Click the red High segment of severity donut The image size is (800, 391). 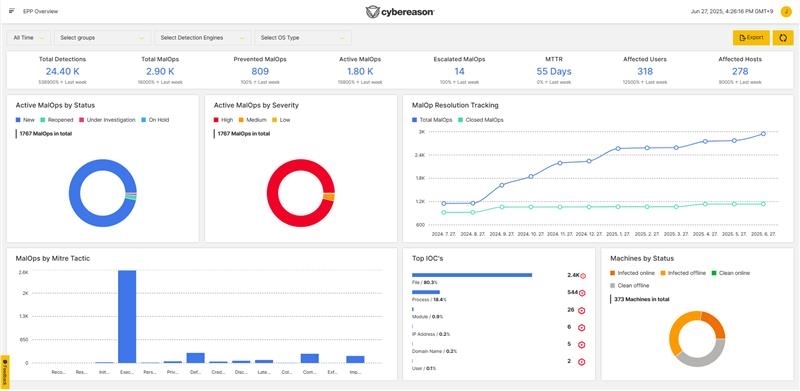pos(272,193)
